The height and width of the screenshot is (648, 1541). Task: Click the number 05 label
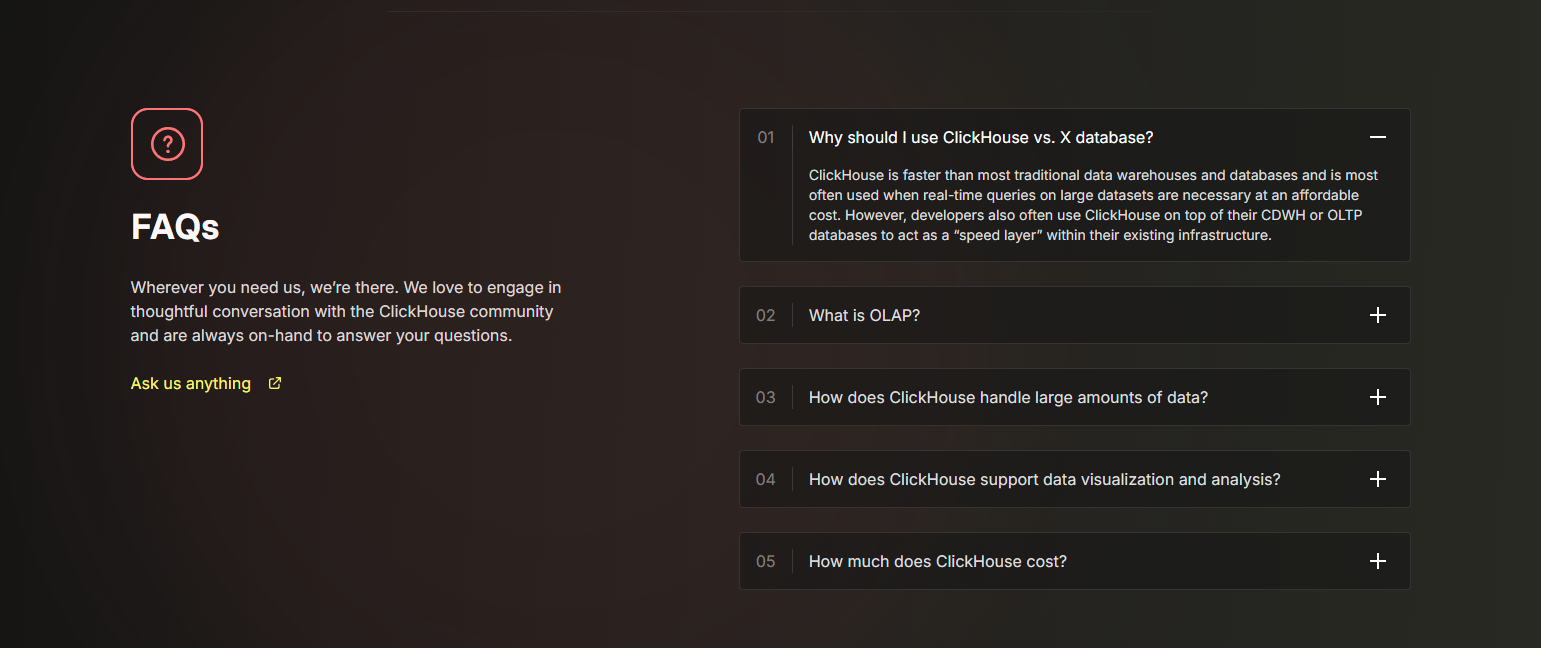pyautogui.click(x=766, y=561)
